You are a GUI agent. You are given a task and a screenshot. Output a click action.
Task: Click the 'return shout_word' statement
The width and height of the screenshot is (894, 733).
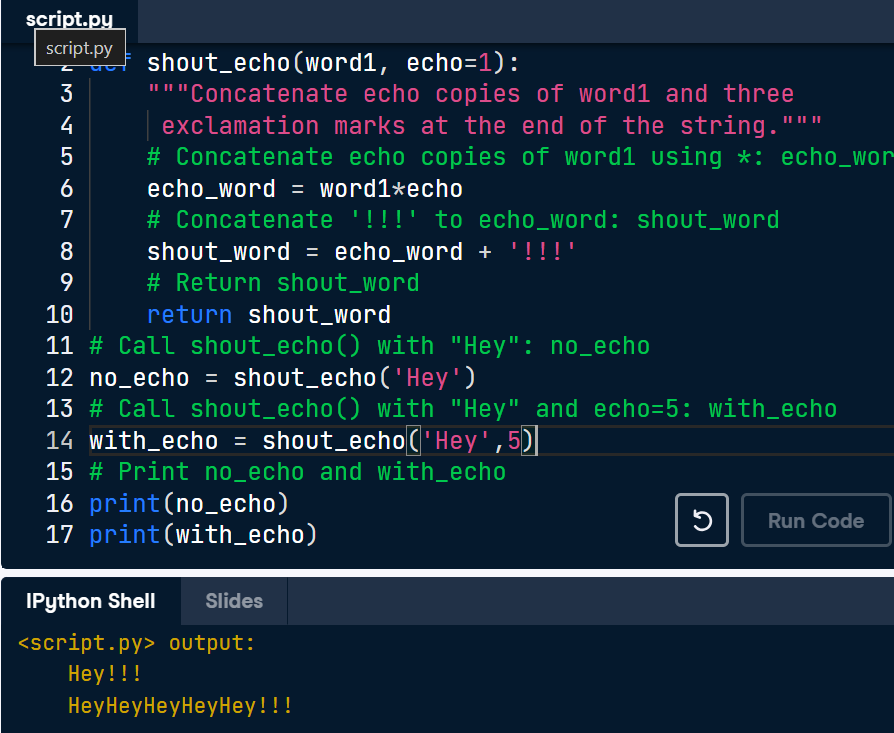pyautogui.click(x=269, y=315)
